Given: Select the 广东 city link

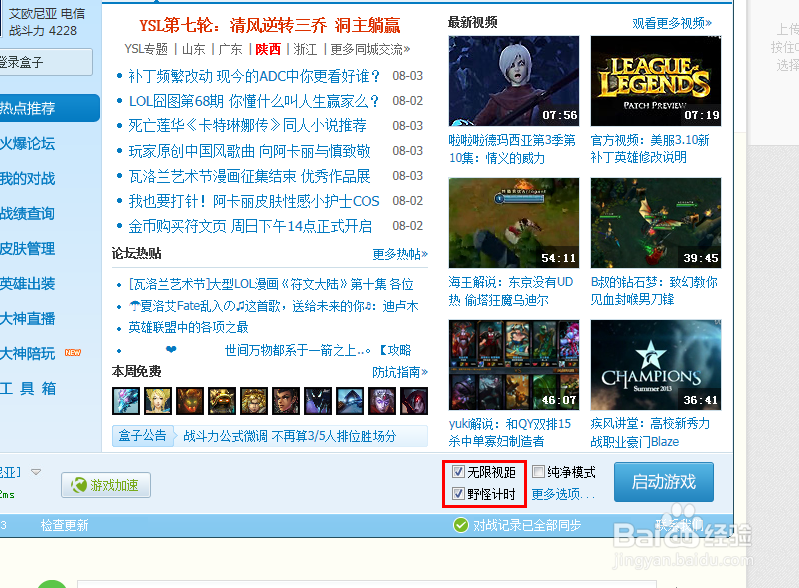Looking at the screenshot, I should tap(230, 49).
